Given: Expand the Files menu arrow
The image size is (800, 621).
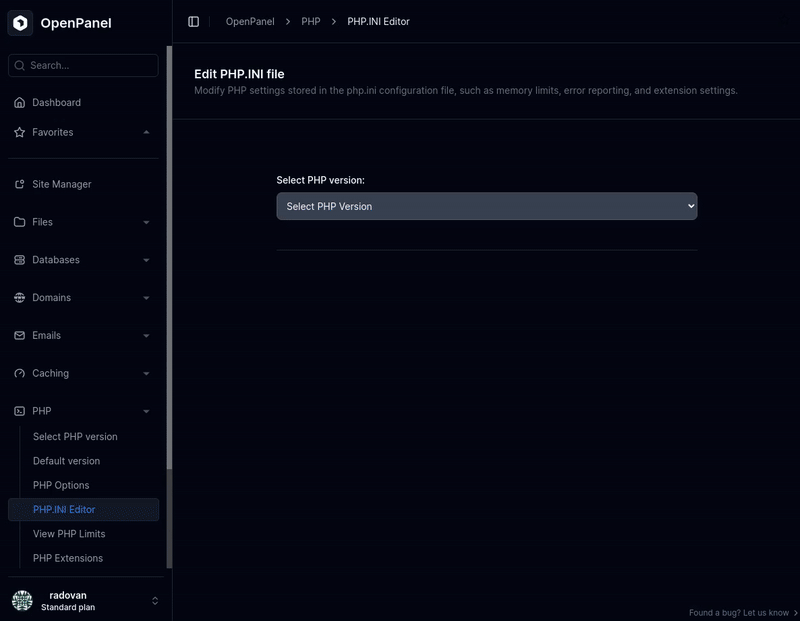Looking at the screenshot, I should (146, 222).
